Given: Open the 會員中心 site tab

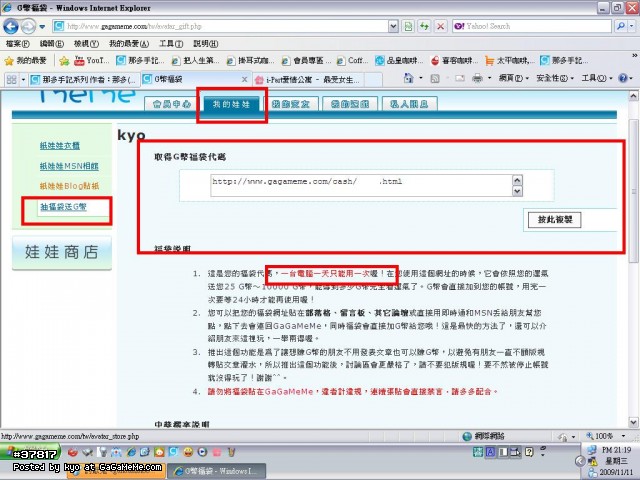Looking at the screenshot, I should [x=171, y=104].
